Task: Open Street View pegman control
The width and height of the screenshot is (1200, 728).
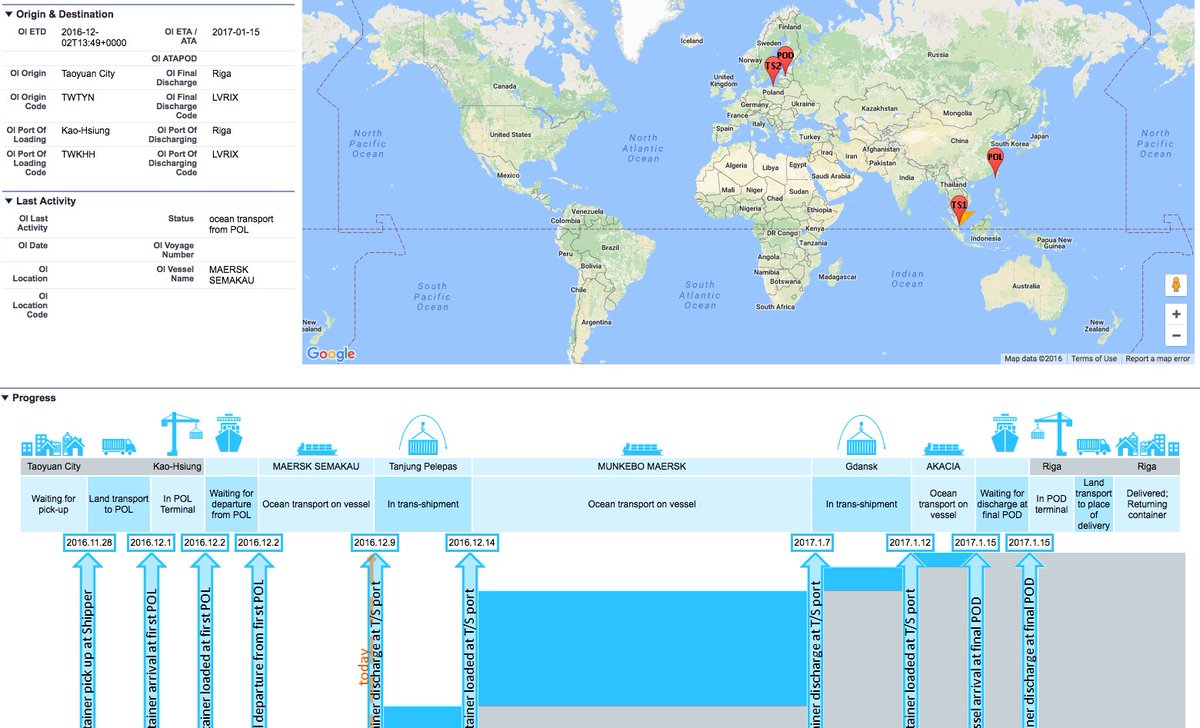Action: tap(1177, 284)
